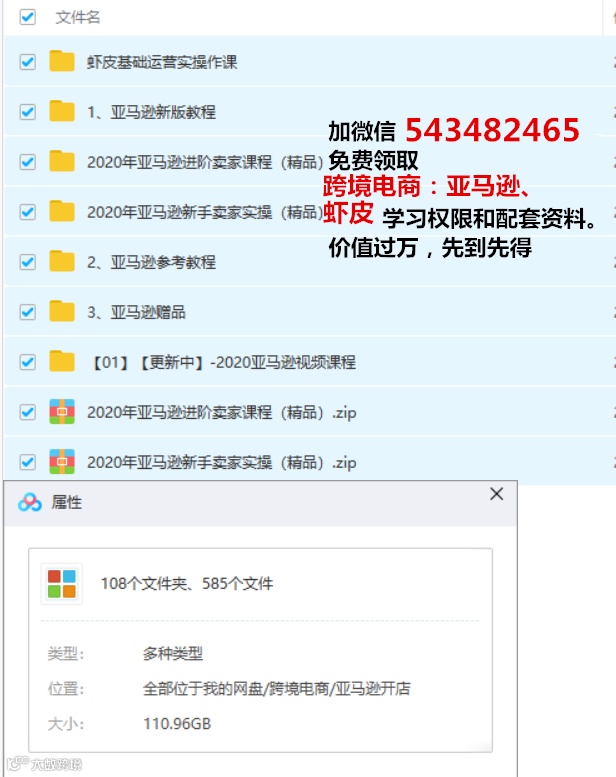The width and height of the screenshot is (616, 777).
Task: Select the 虾皮基础运营实操作课 file name
Action: click(162, 62)
